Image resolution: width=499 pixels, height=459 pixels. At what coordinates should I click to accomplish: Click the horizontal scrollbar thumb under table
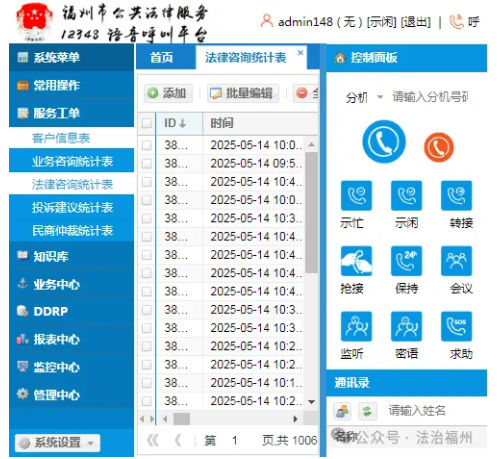[182, 419]
